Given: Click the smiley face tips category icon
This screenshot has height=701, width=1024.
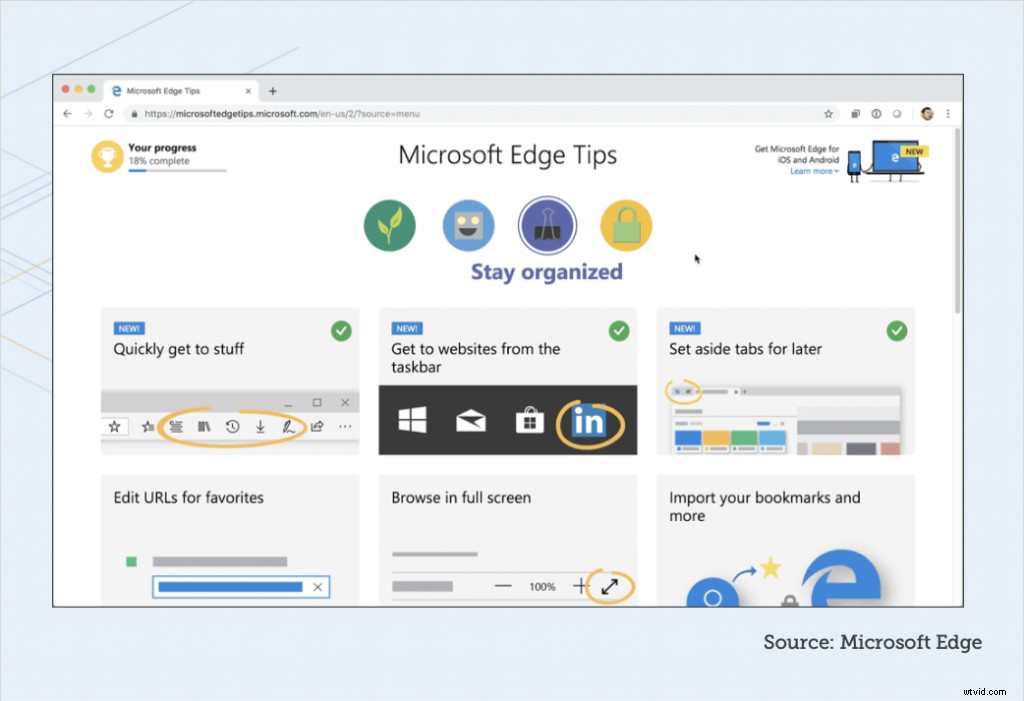Looking at the screenshot, I should click(x=468, y=225).
